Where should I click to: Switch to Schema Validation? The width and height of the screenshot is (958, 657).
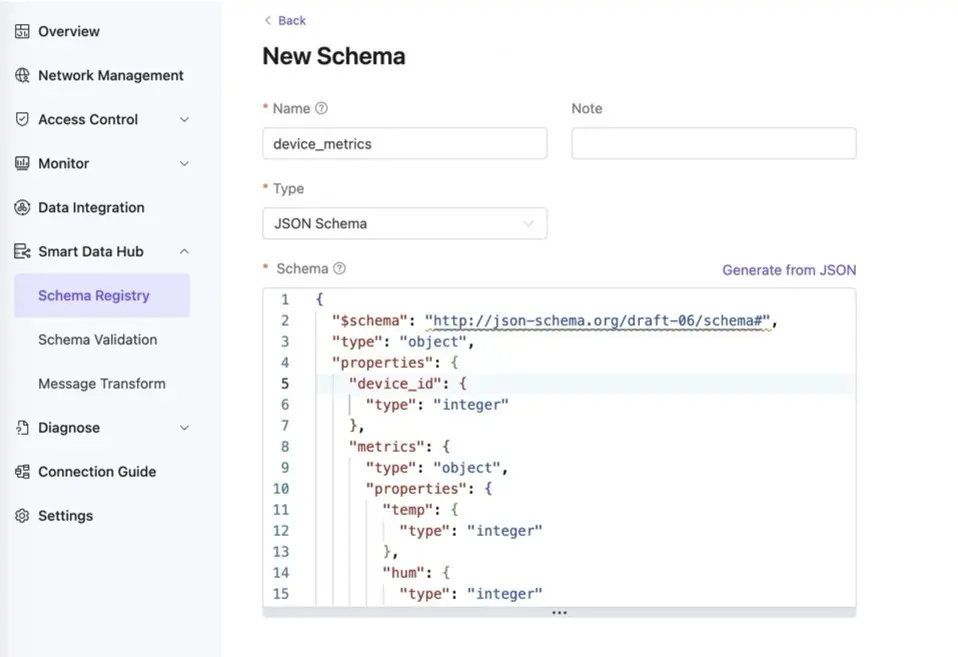[97, 339]
